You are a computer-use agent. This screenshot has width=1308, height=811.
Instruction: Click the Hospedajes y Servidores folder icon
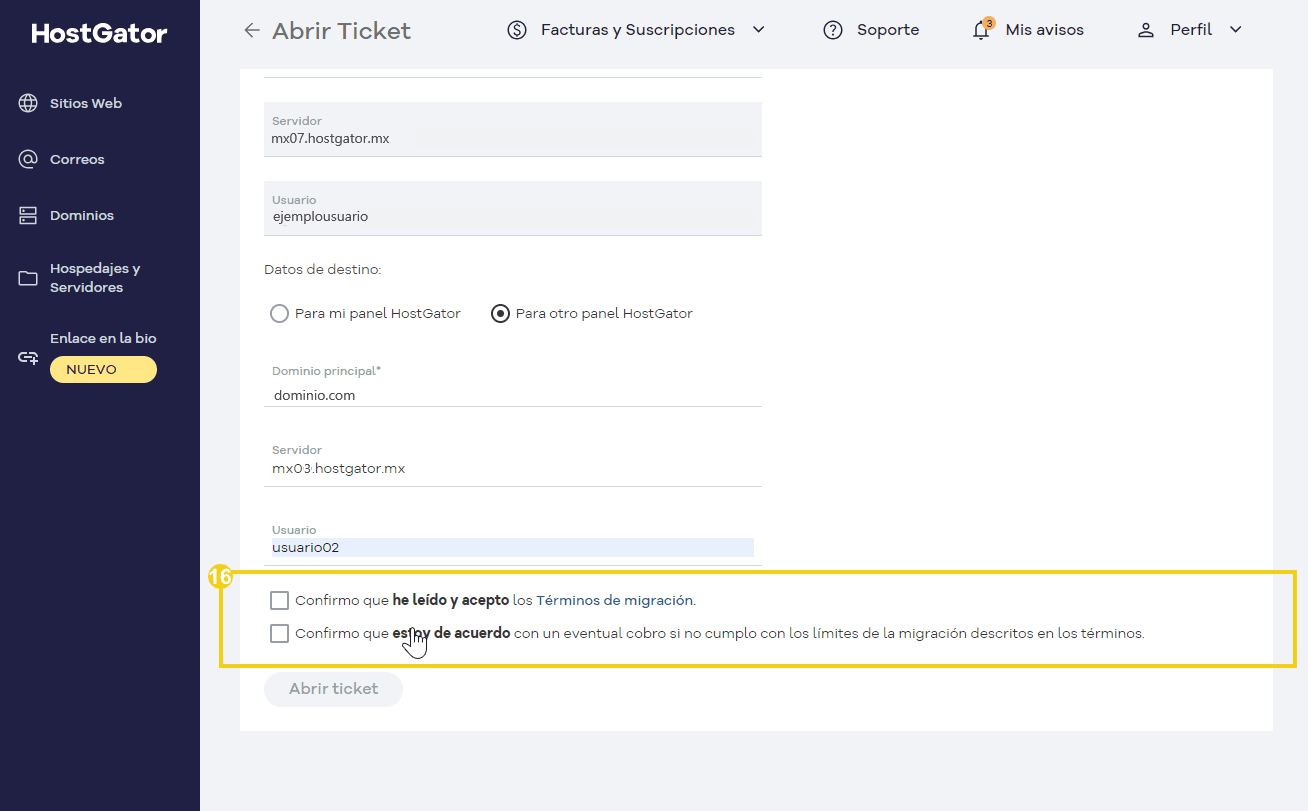click(28, 278)
